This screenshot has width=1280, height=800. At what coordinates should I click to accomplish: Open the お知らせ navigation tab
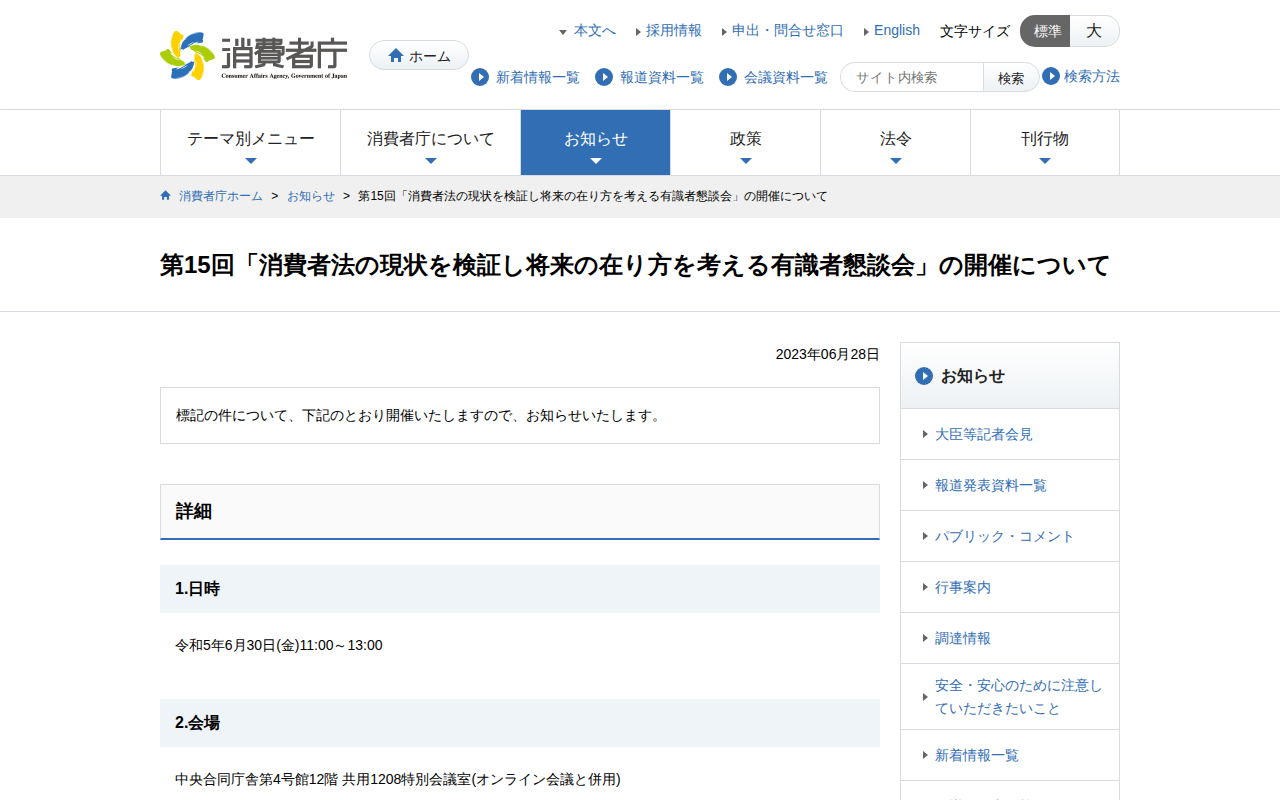point(596,143)
